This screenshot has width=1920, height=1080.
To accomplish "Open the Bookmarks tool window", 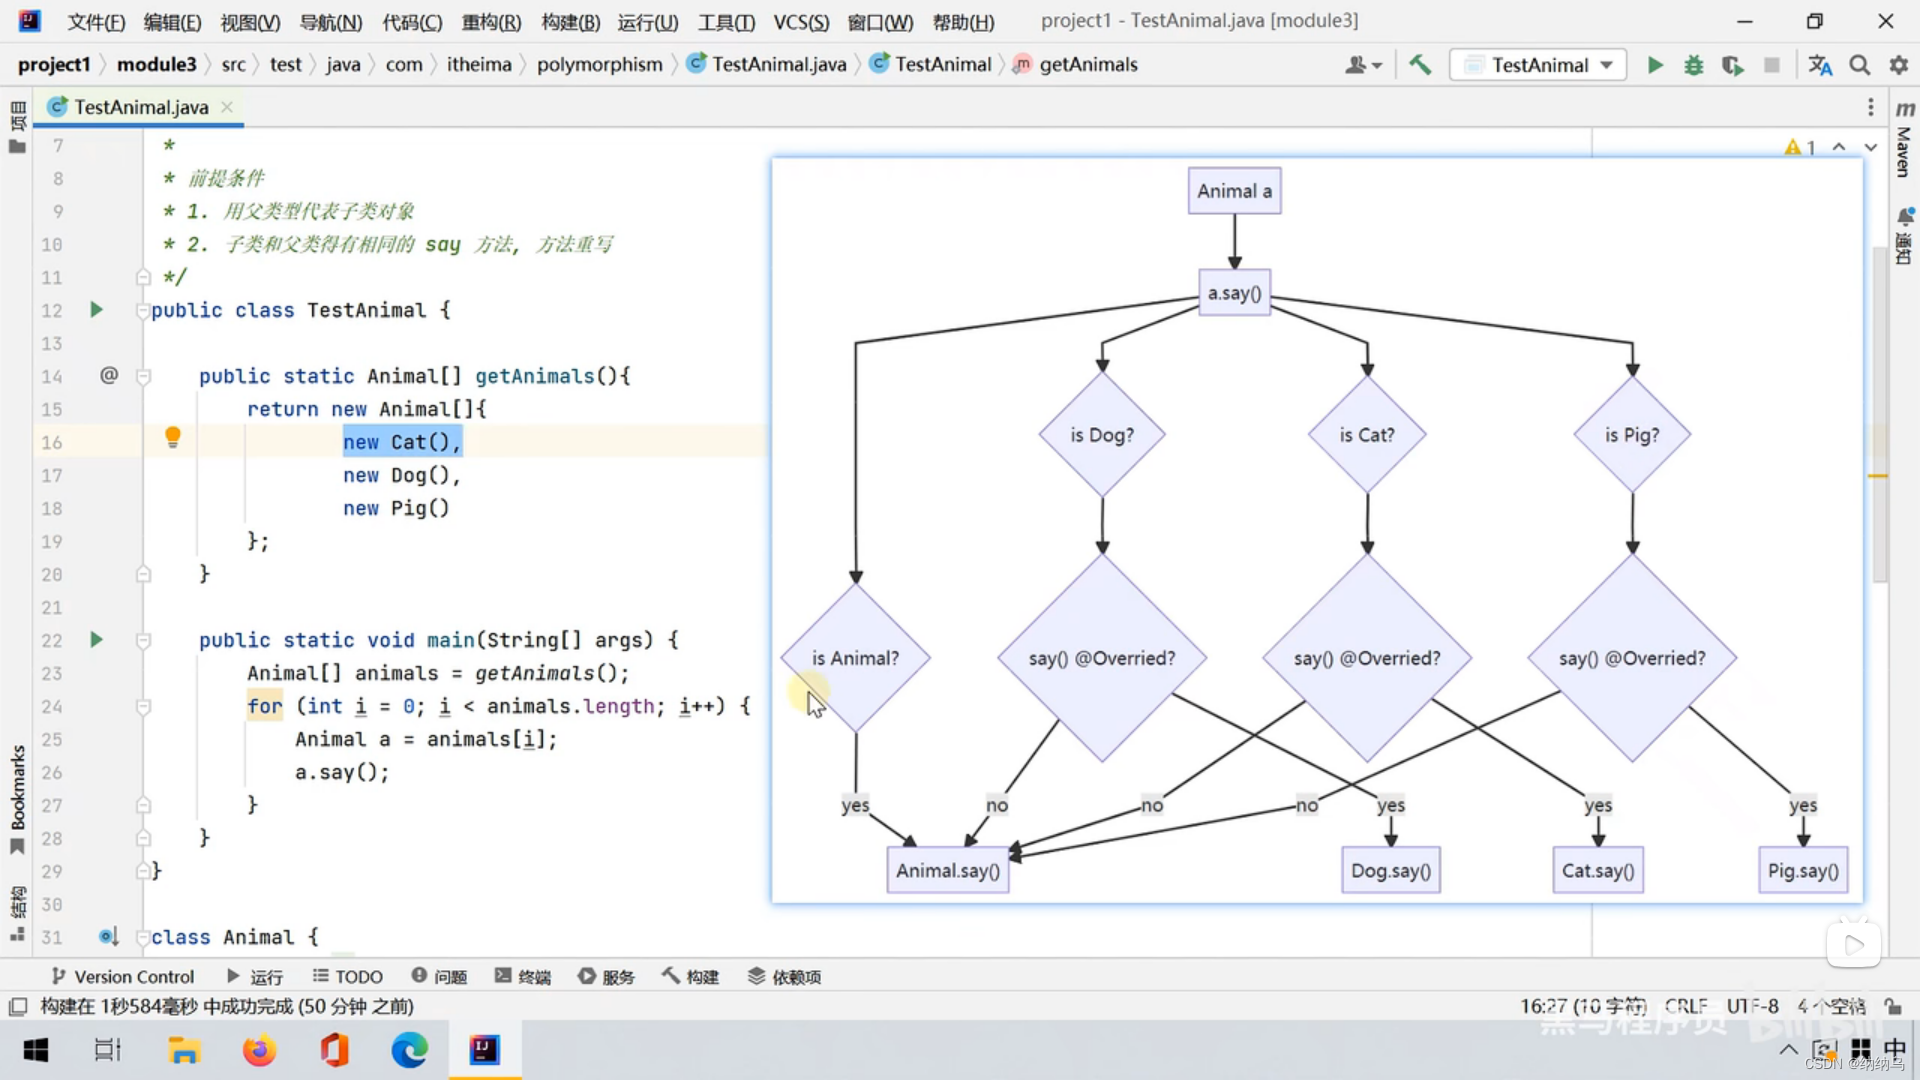I will pyautogui.click(x=17, y=800).
